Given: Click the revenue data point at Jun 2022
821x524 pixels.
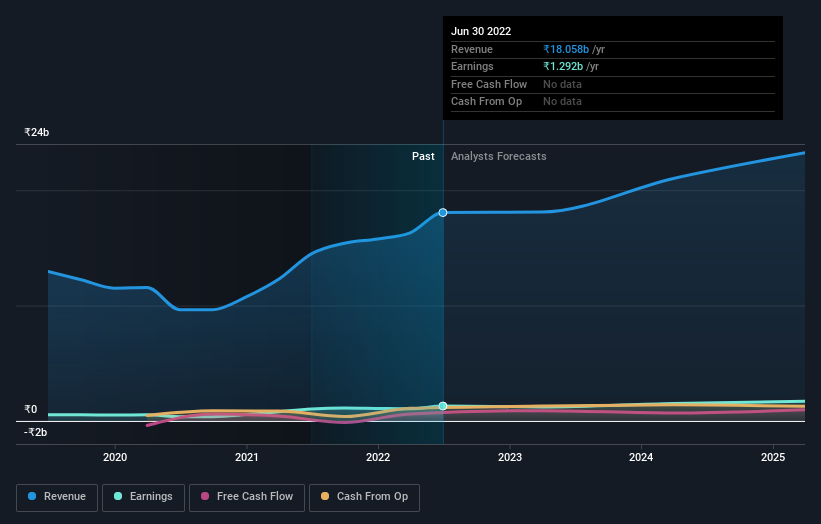Looking at the screenshot, I should pos(443,213).
